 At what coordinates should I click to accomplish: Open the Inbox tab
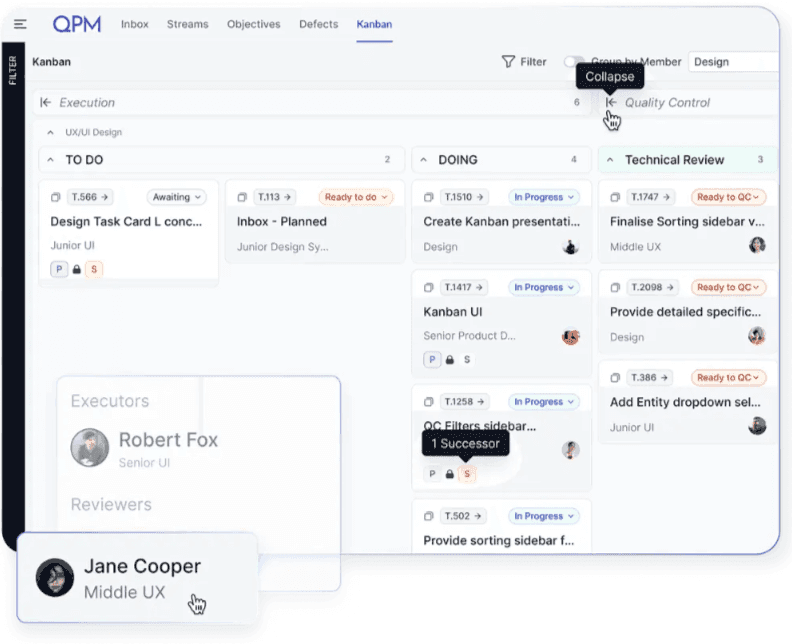[x=134, y=24]
